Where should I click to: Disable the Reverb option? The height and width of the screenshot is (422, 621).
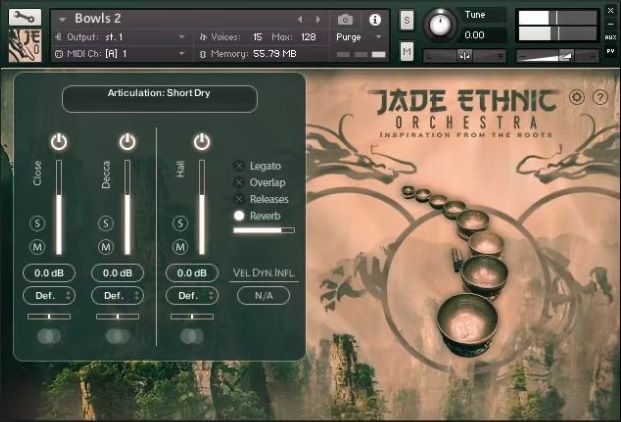point(239,215)
